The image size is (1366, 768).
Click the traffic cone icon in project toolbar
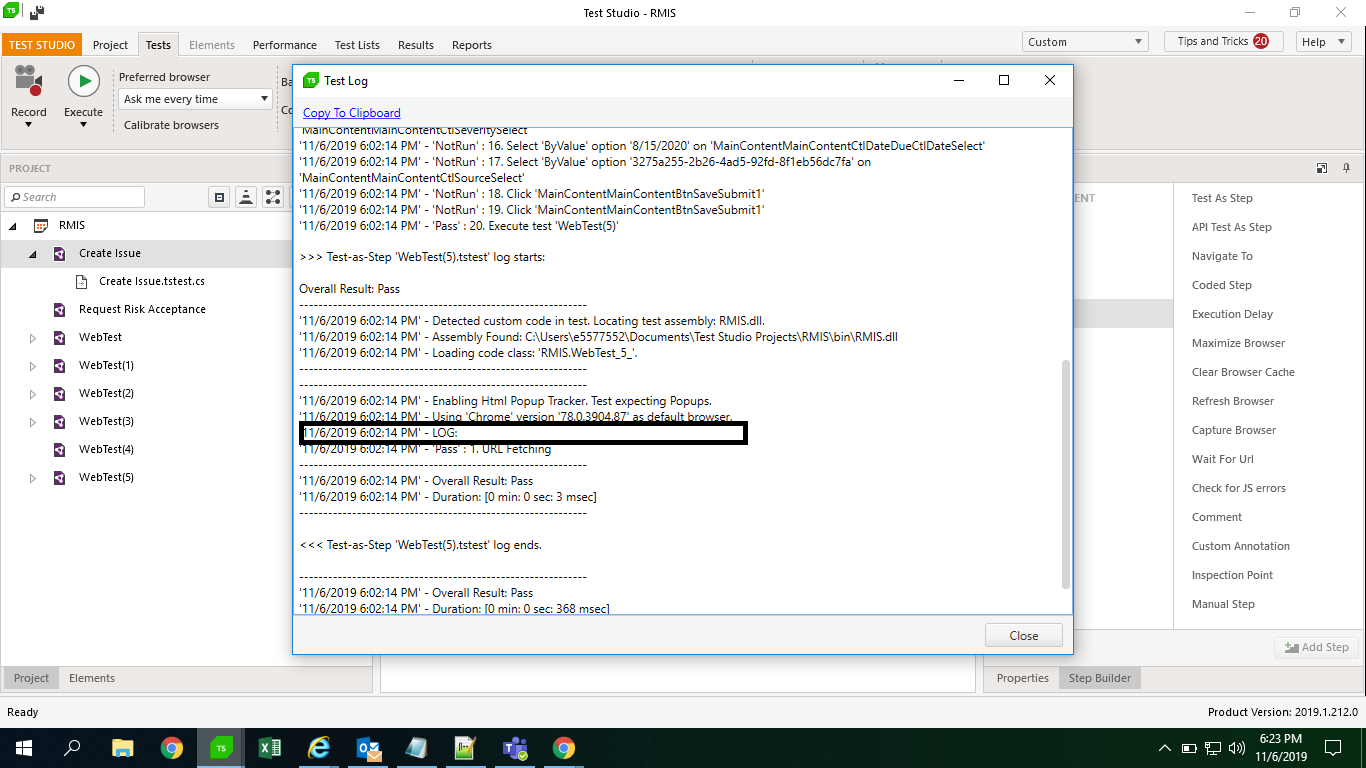[246, 197]
